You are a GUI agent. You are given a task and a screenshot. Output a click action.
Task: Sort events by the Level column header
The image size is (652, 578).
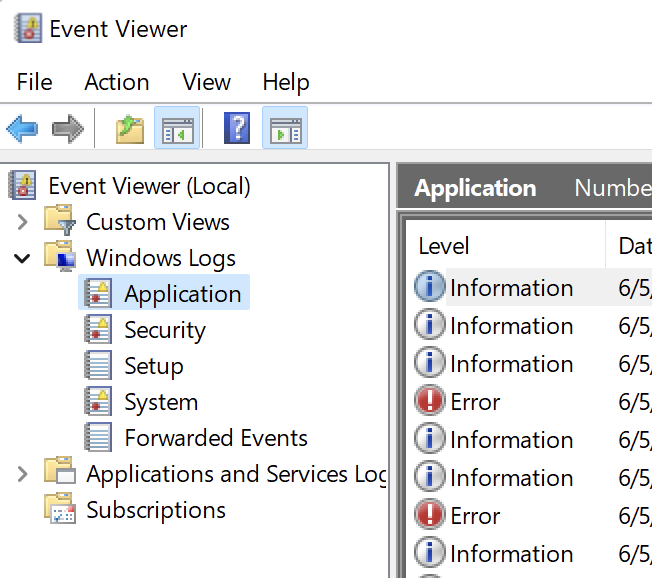tap(505, 246)
